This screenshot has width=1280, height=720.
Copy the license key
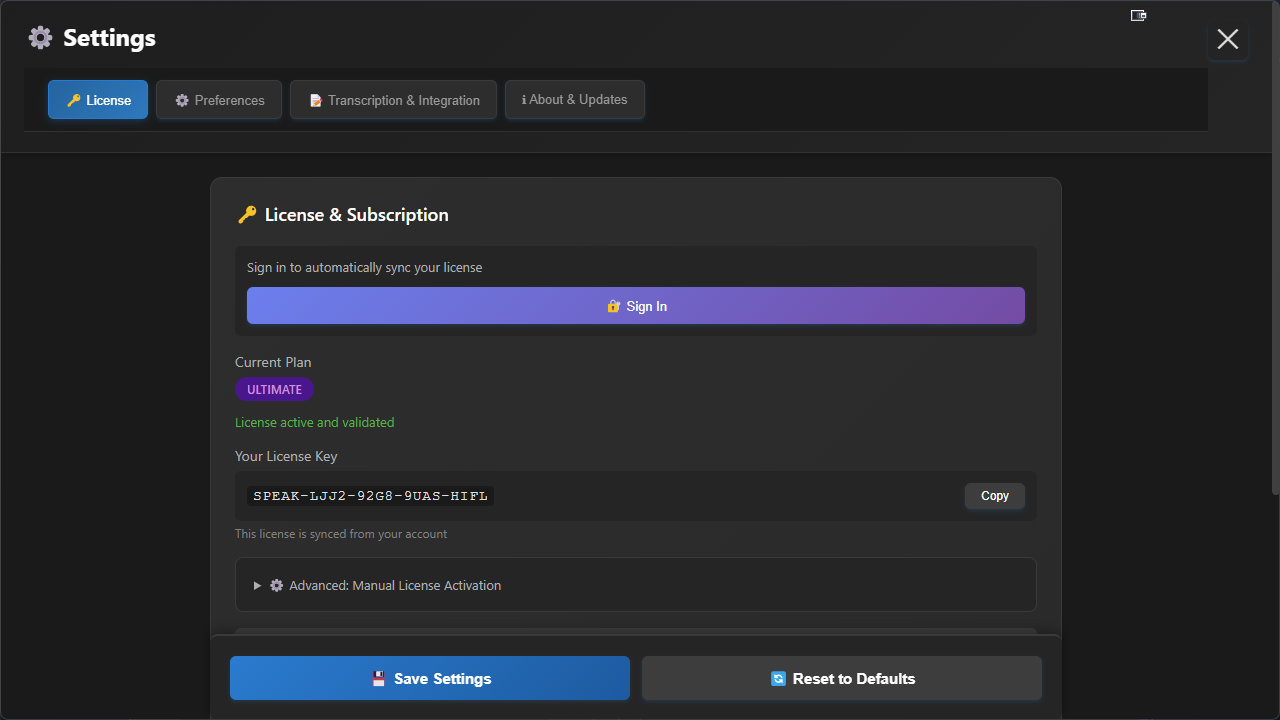click(x=994, y=496)
